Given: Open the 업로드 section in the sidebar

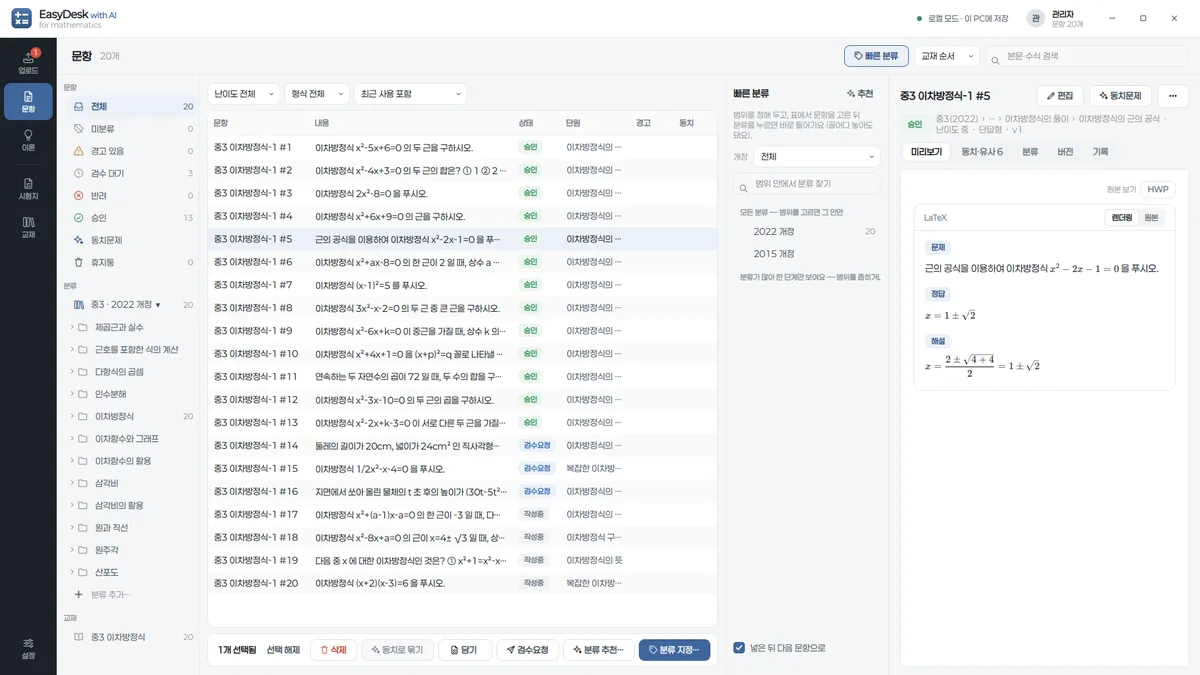Looking at the screenshot, I should point(28,61).
